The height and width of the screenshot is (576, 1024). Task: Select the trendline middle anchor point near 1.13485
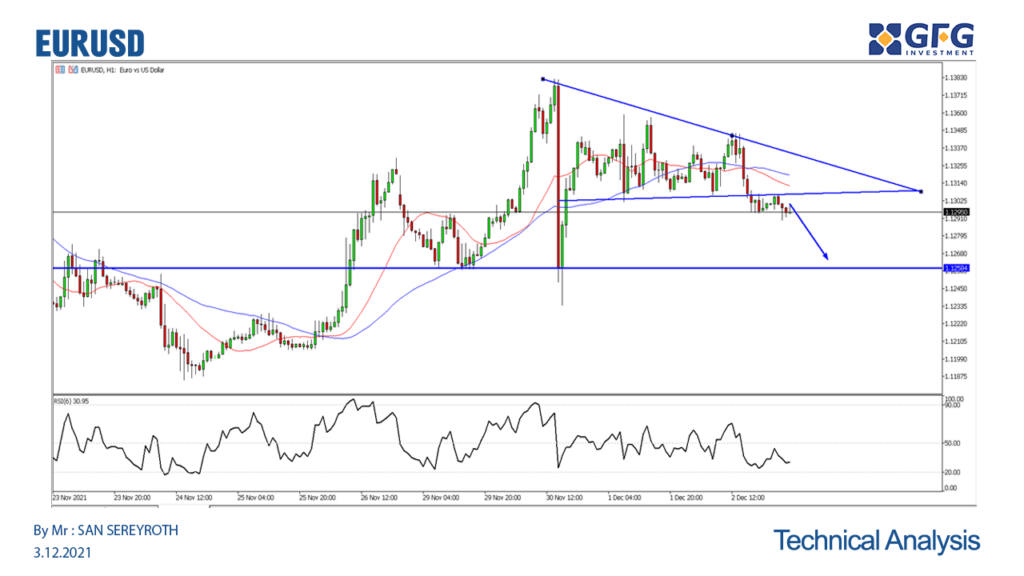[733, 135]
